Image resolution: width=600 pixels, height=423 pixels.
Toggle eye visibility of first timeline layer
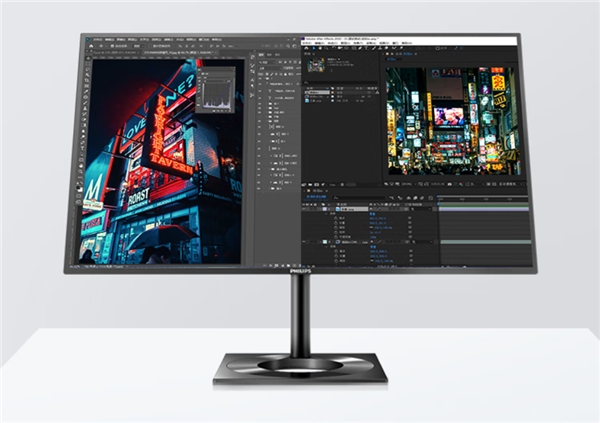304,209
